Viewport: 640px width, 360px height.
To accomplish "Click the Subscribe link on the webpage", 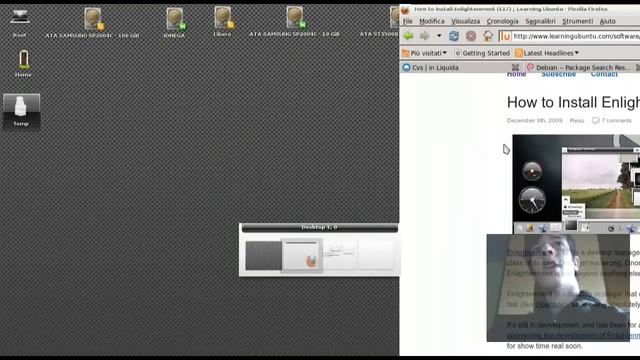I will 558,74.
